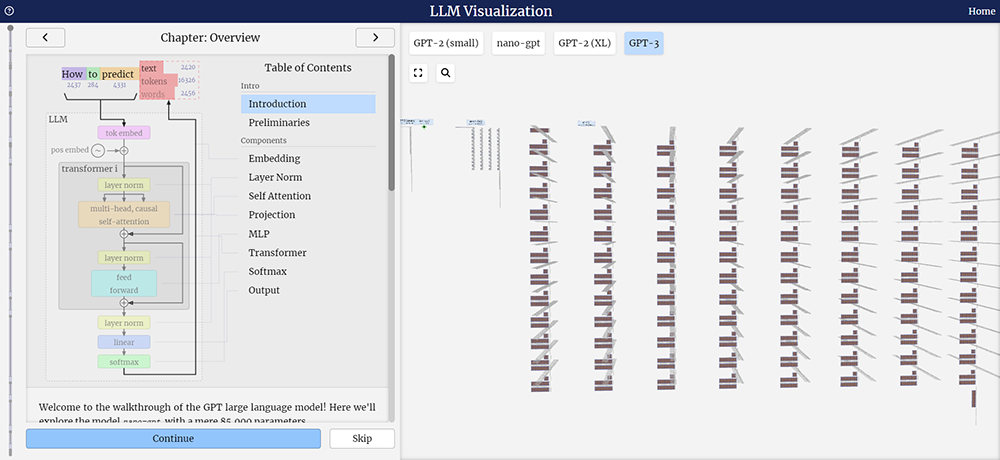Jump to the Embedding section
This screenshot has height=460, width=1000.
(x=274, y=158)
